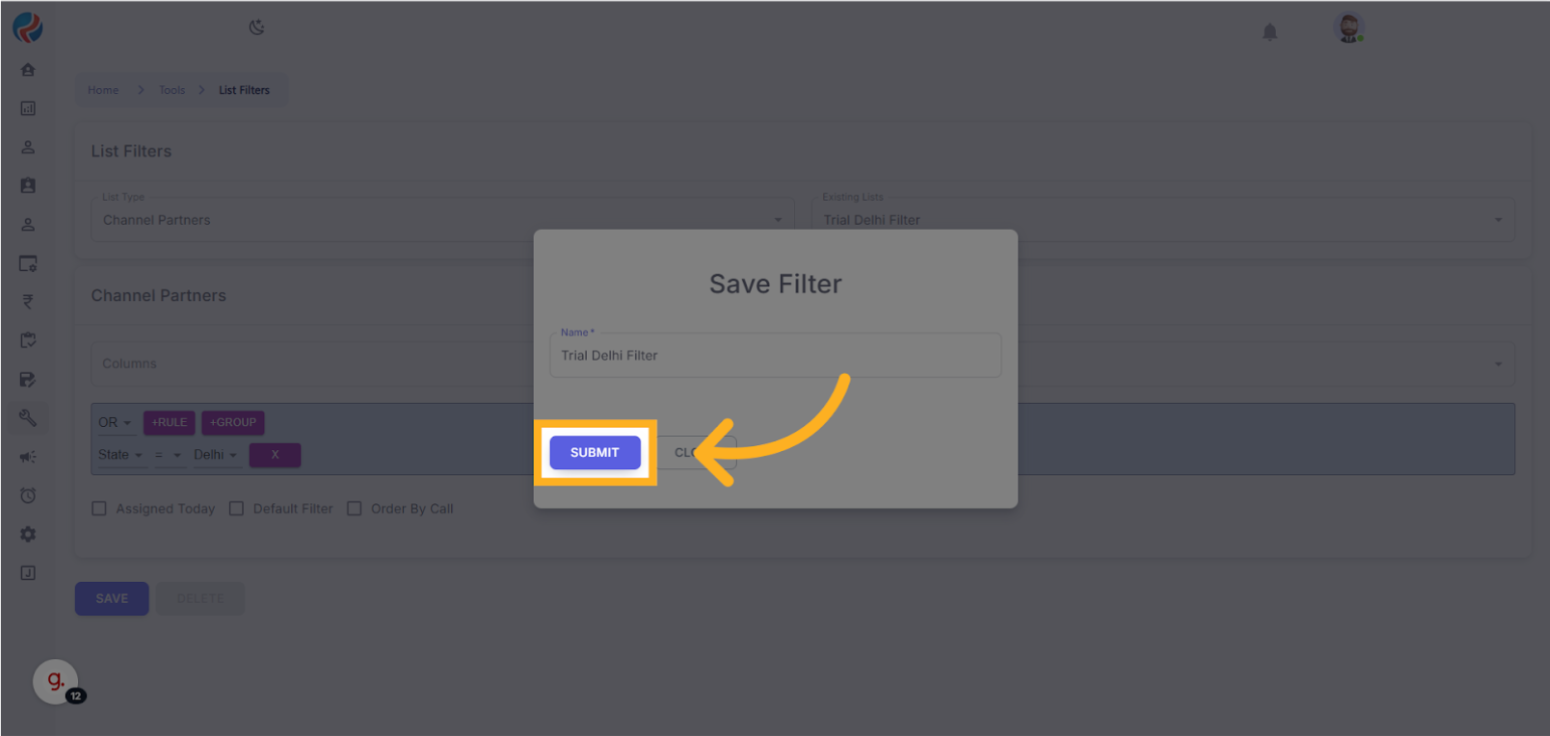1550x736 pixels.
Task: Open the List Type dropdown
Action: (442, 220)
